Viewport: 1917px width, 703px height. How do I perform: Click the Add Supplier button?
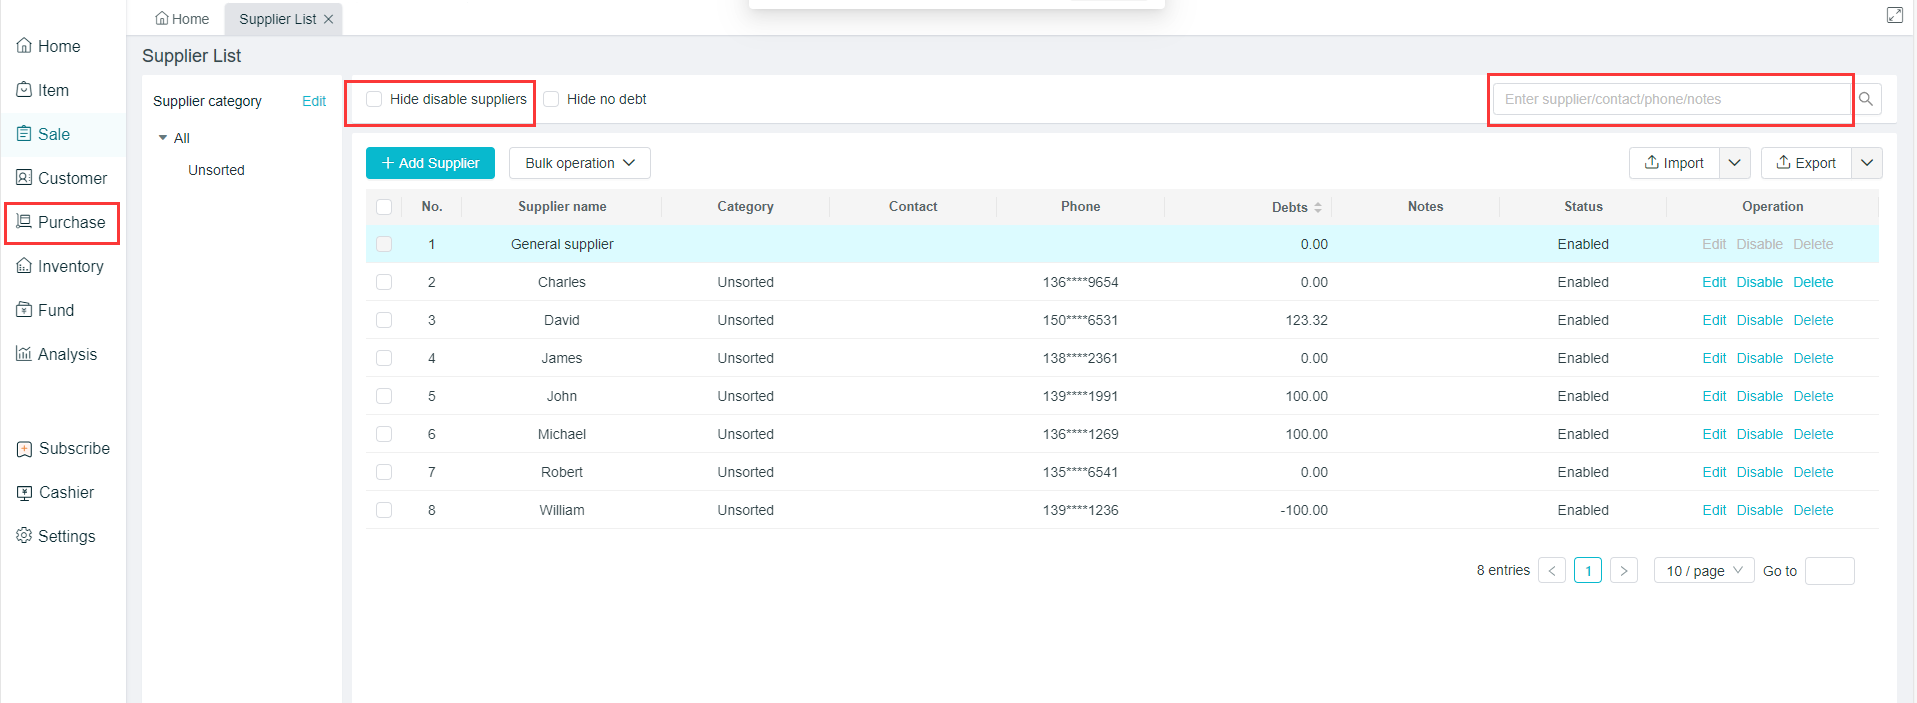point(430,163)
